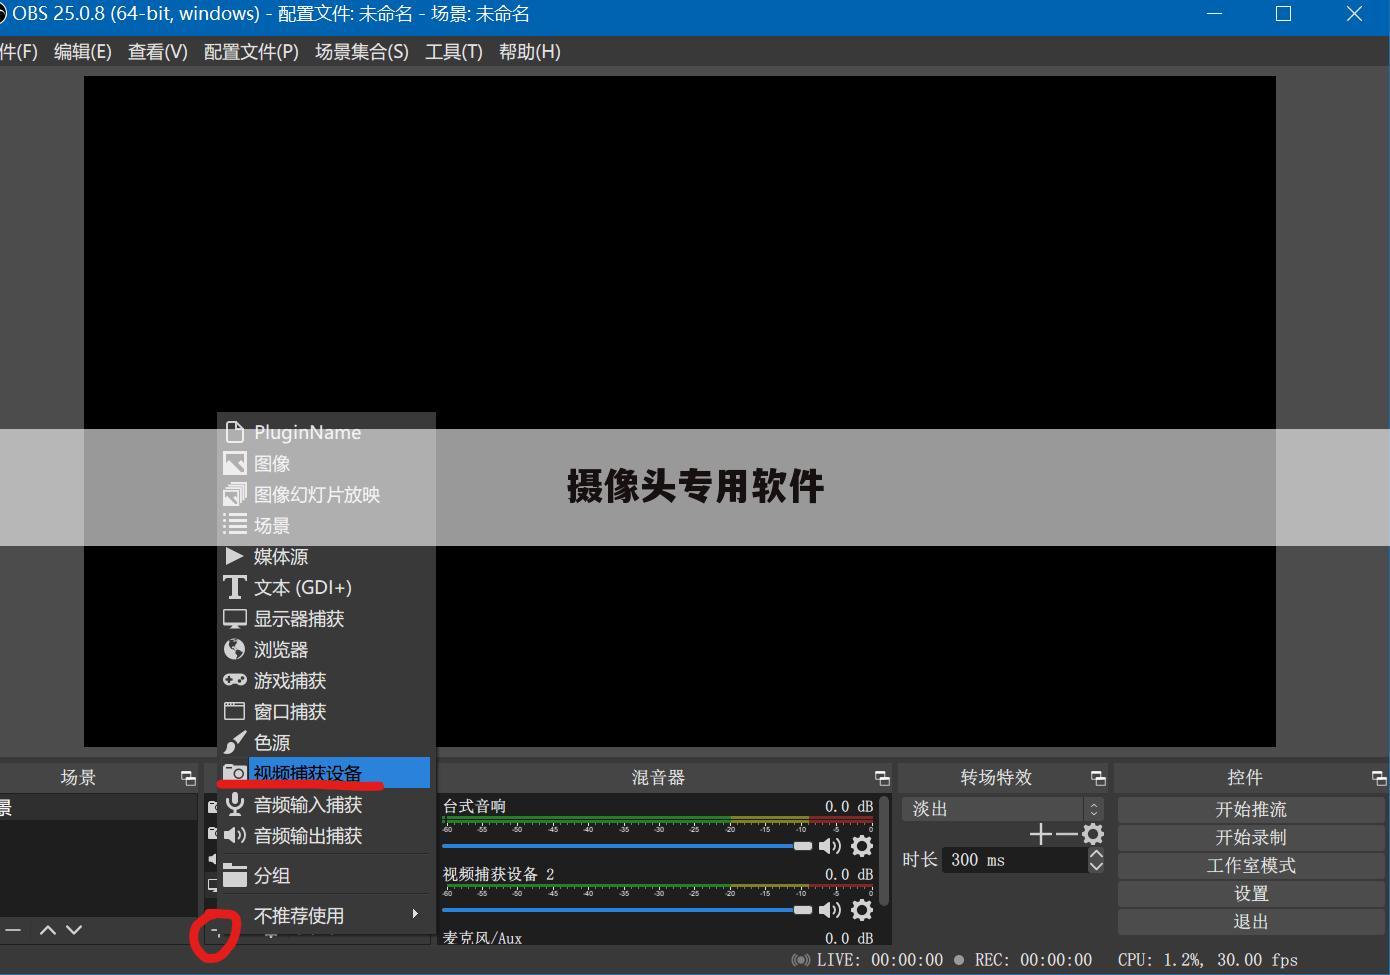
Task: Click the 300 ms duration field
Action: pos(1014,860)
